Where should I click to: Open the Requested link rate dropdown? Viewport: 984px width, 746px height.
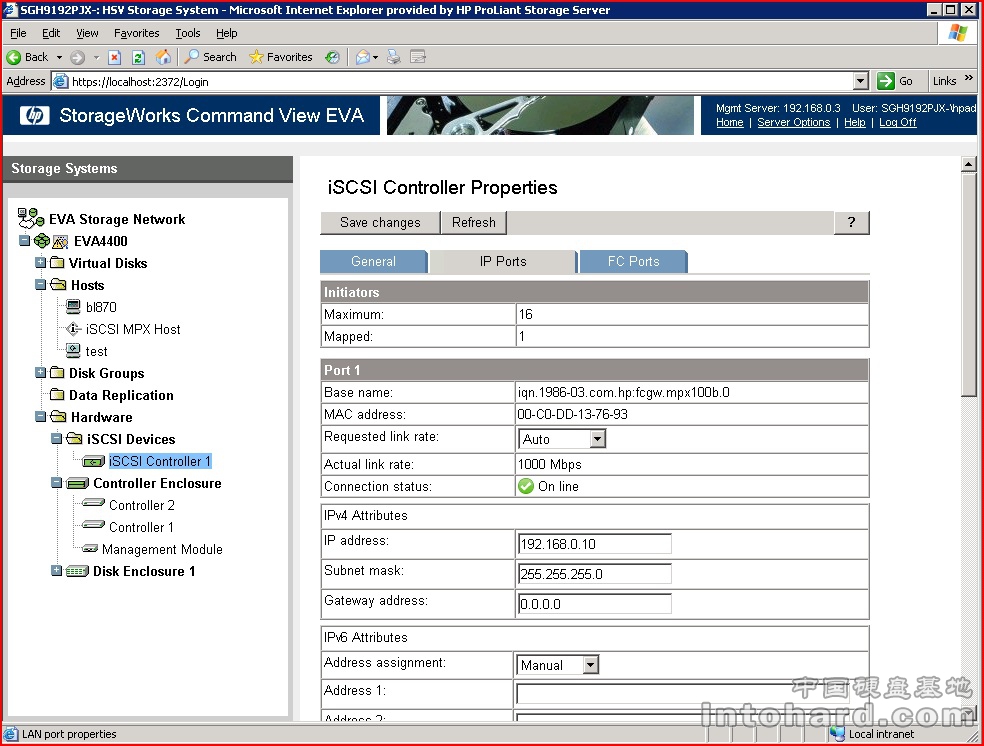click(598, 439)
